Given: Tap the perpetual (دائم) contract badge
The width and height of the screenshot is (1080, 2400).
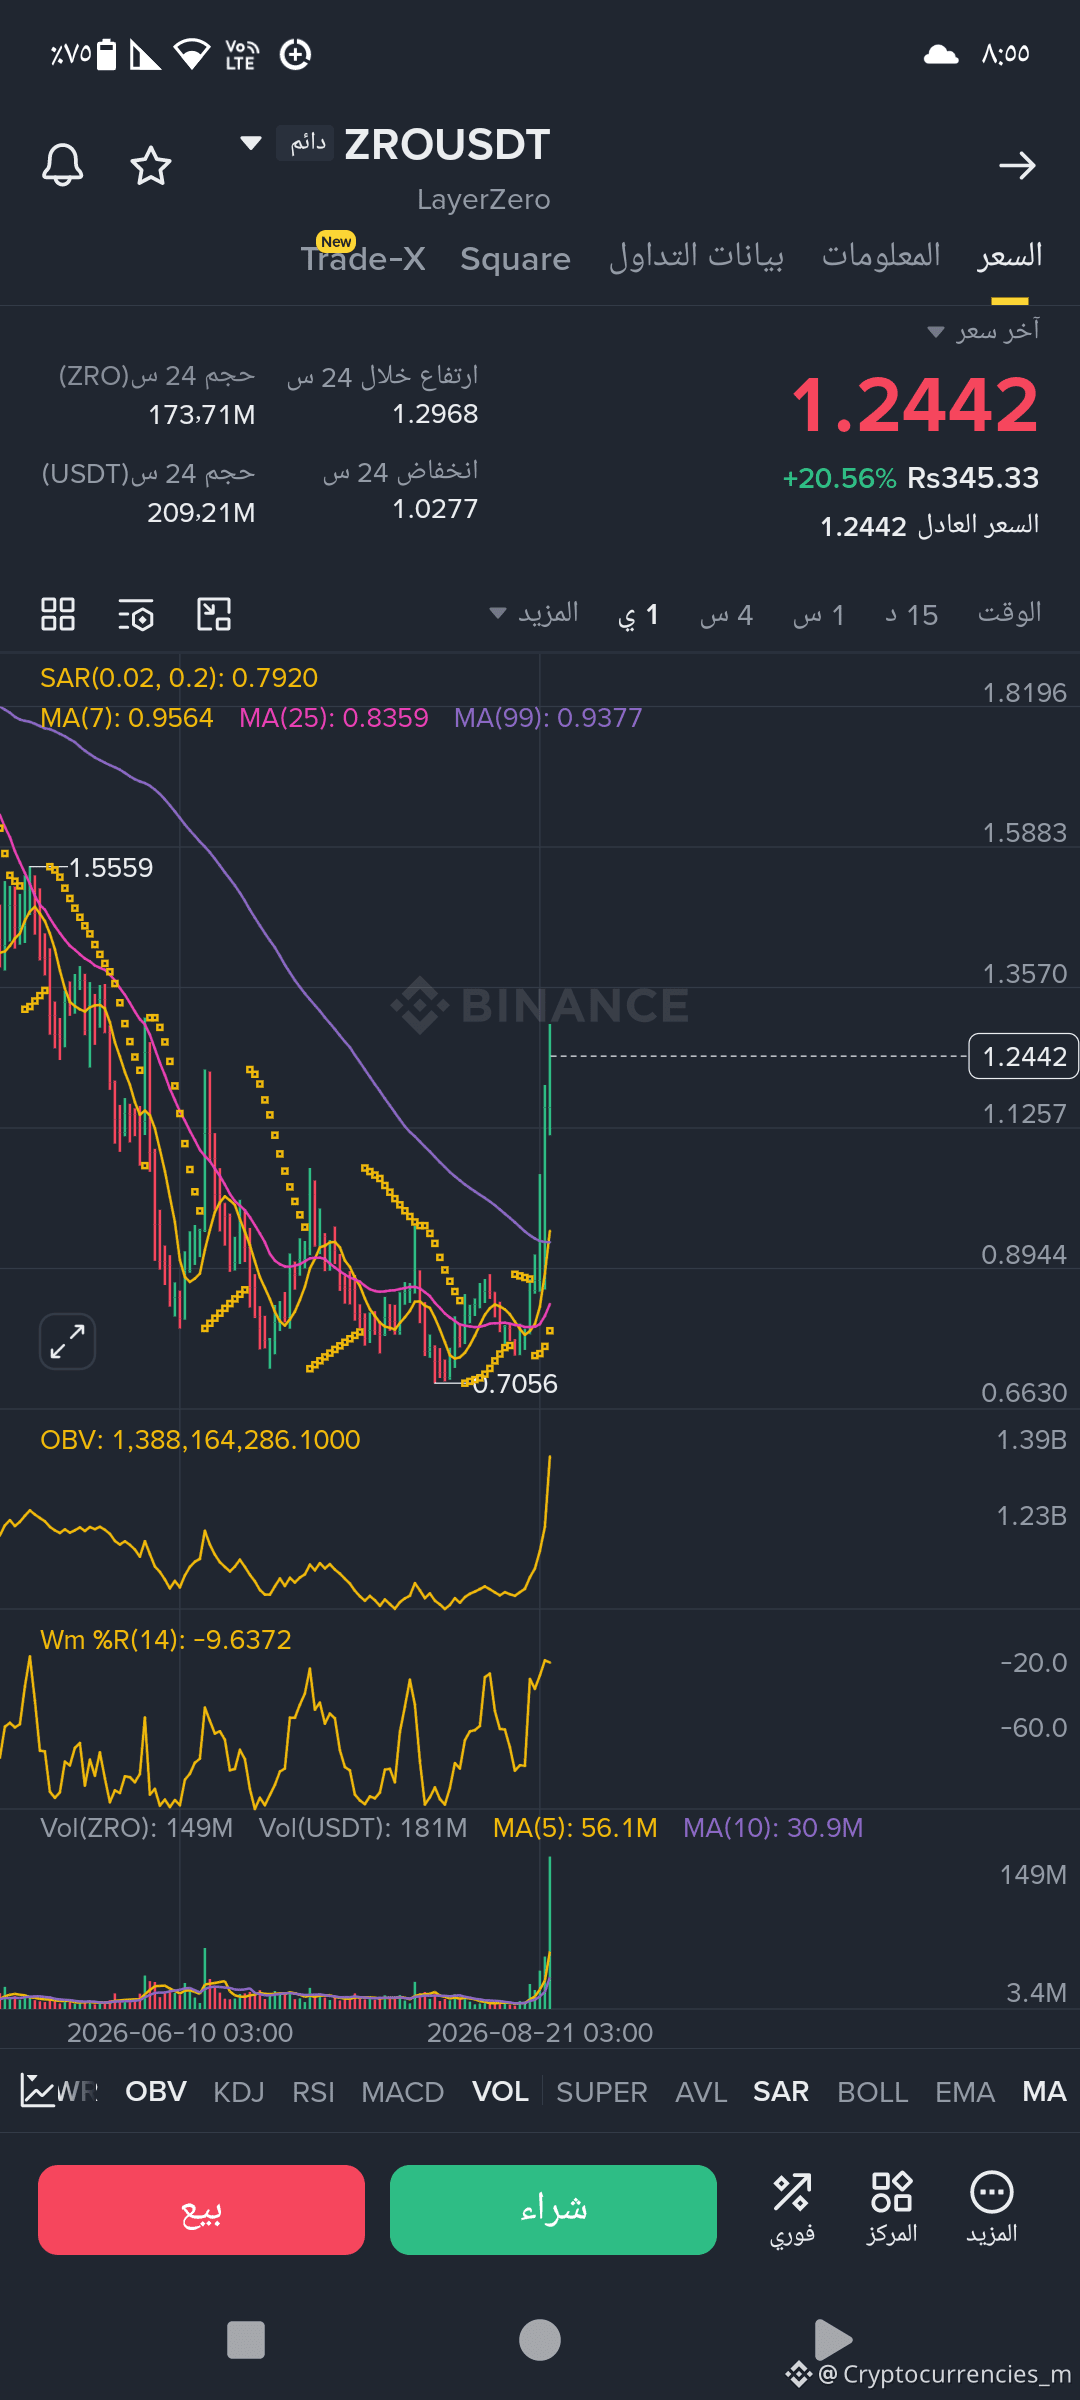Looking at the screenshot, I should (306, 143).
